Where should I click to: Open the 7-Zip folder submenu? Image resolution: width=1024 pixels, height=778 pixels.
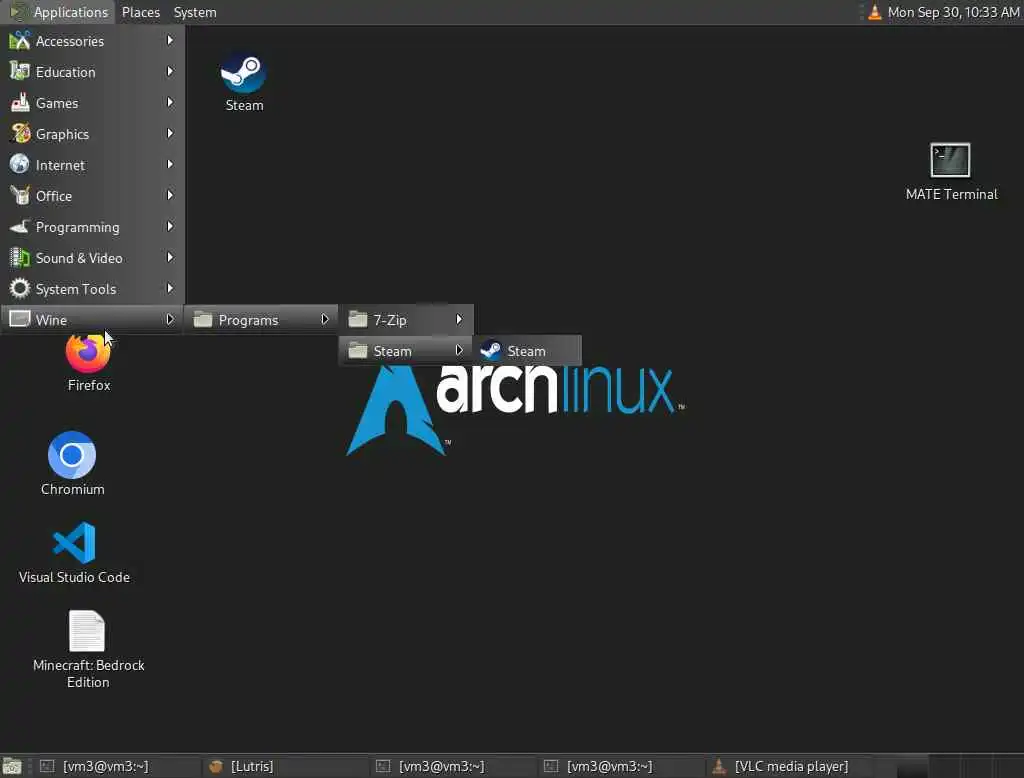[406, 319]
